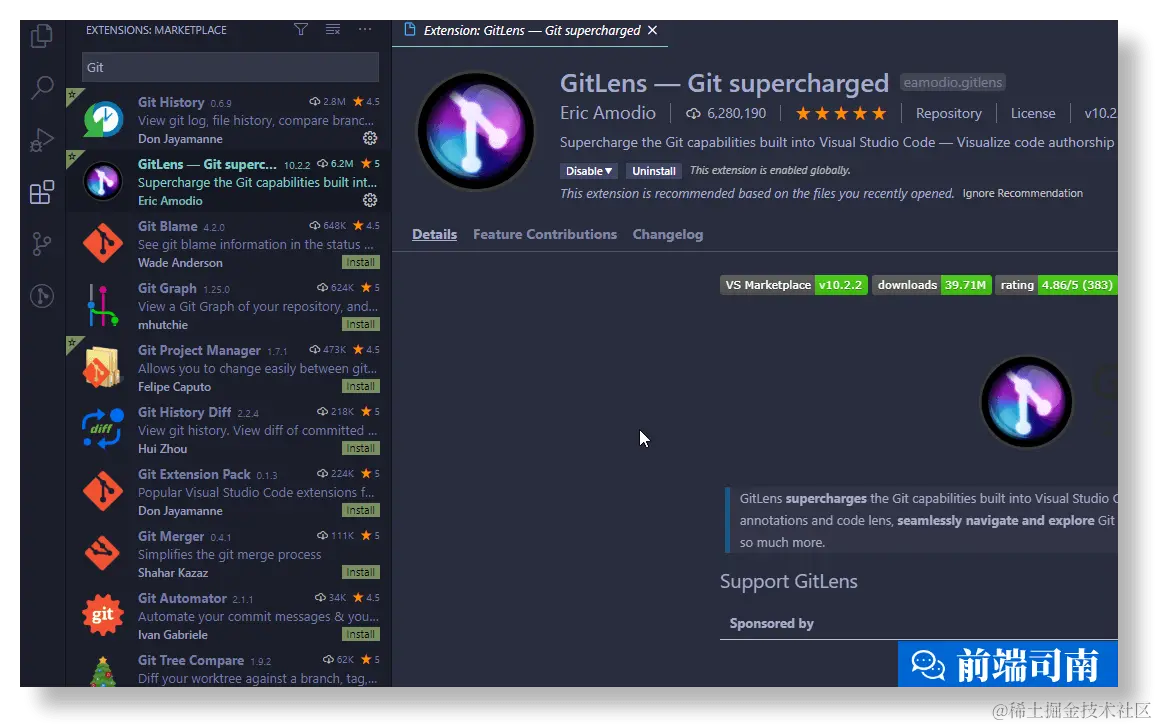Image resolution: width=1158 pixels, height=727 pixels.
Task: Click the Git Automator extension icon
Action: tap(103, 615)
